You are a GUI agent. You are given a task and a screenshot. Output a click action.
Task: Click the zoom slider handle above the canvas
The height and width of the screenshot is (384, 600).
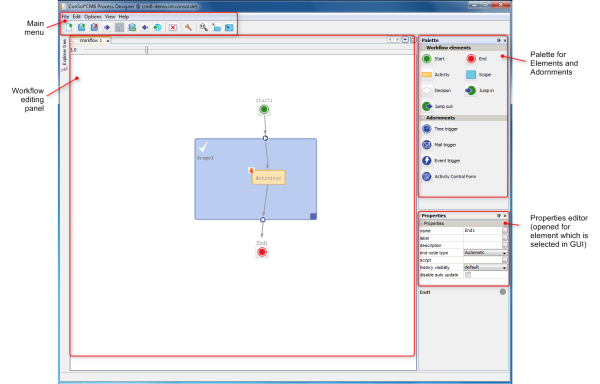tap(146, 50)
